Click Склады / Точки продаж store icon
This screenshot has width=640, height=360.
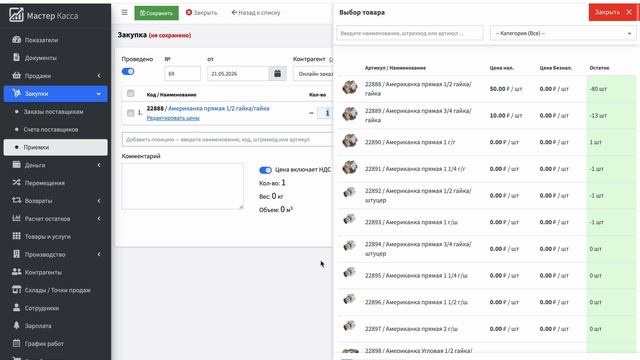coord(16,290)
